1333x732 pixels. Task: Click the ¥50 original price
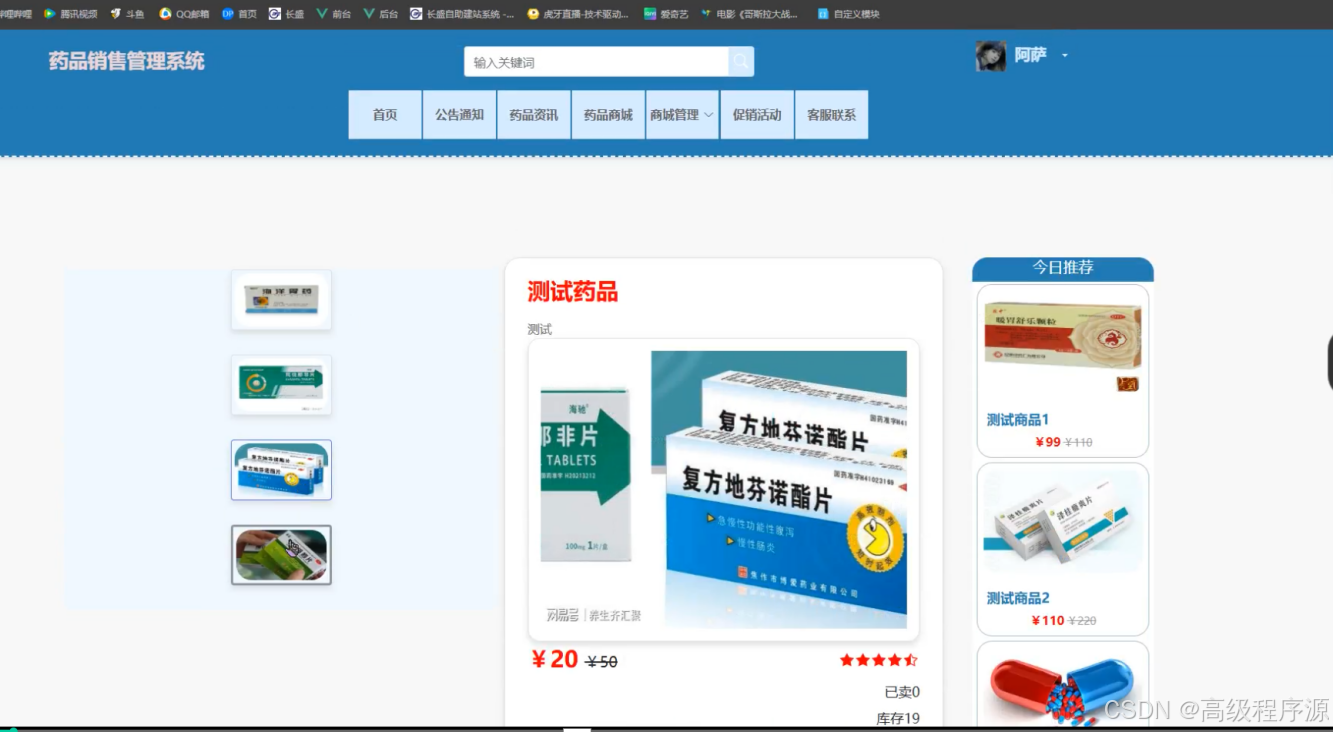(x=602, y=662)
